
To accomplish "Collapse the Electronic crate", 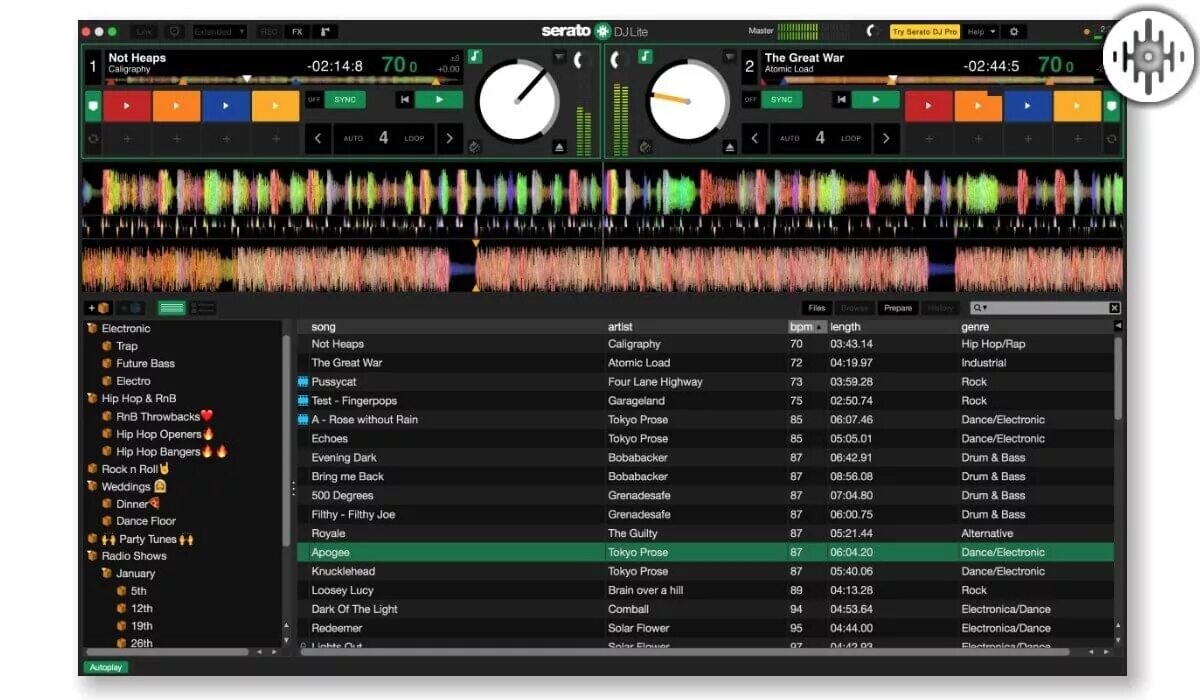I will 92,328.
